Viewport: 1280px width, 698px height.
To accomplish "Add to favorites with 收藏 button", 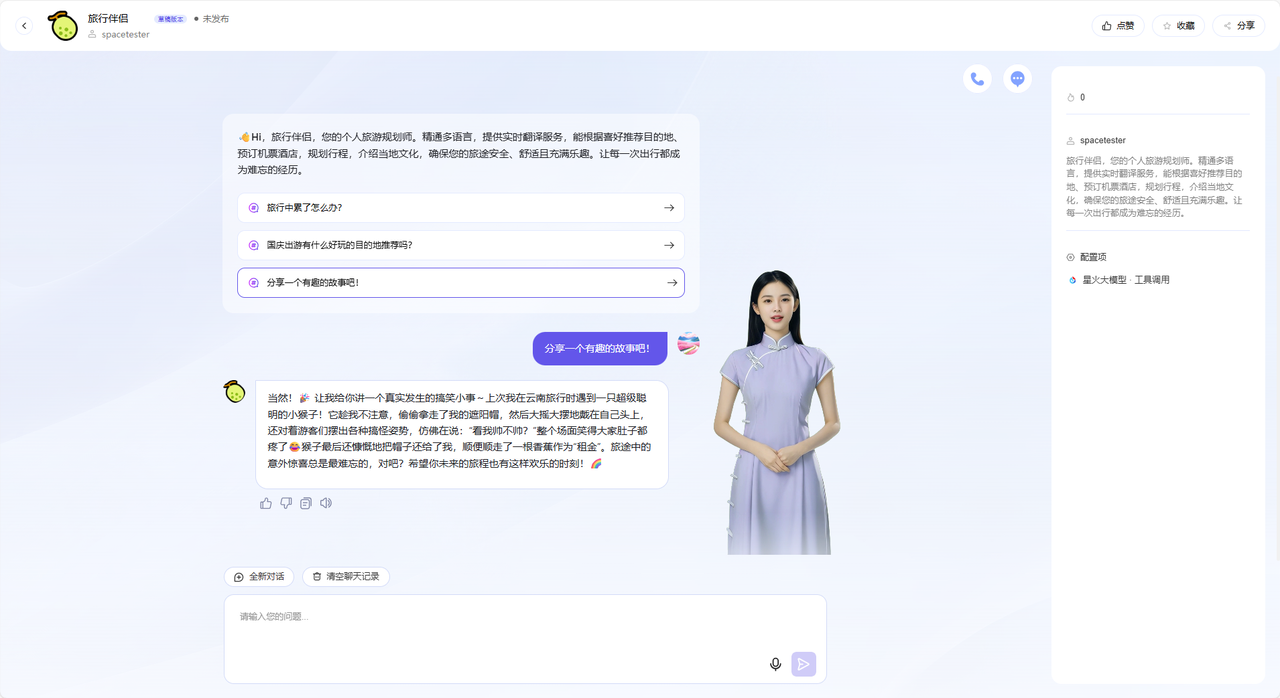I will pos(1178,26).
